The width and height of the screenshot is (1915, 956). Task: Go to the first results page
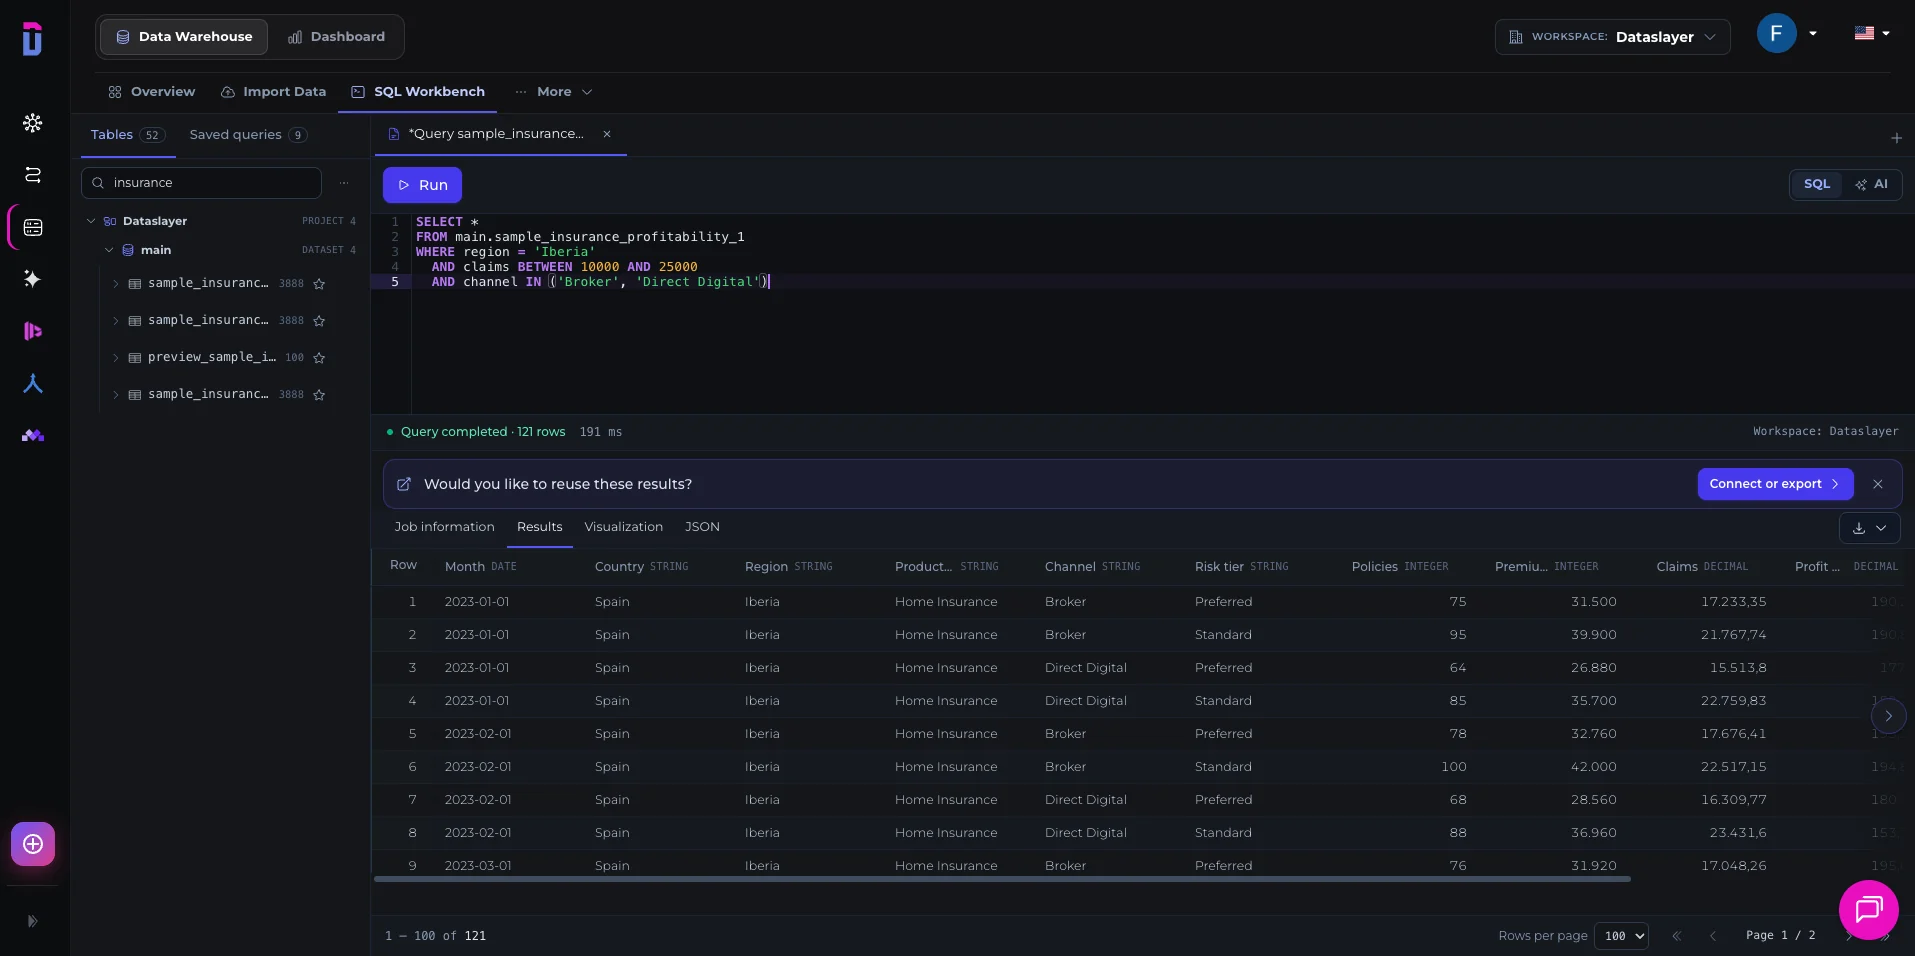pos(1677,936)
